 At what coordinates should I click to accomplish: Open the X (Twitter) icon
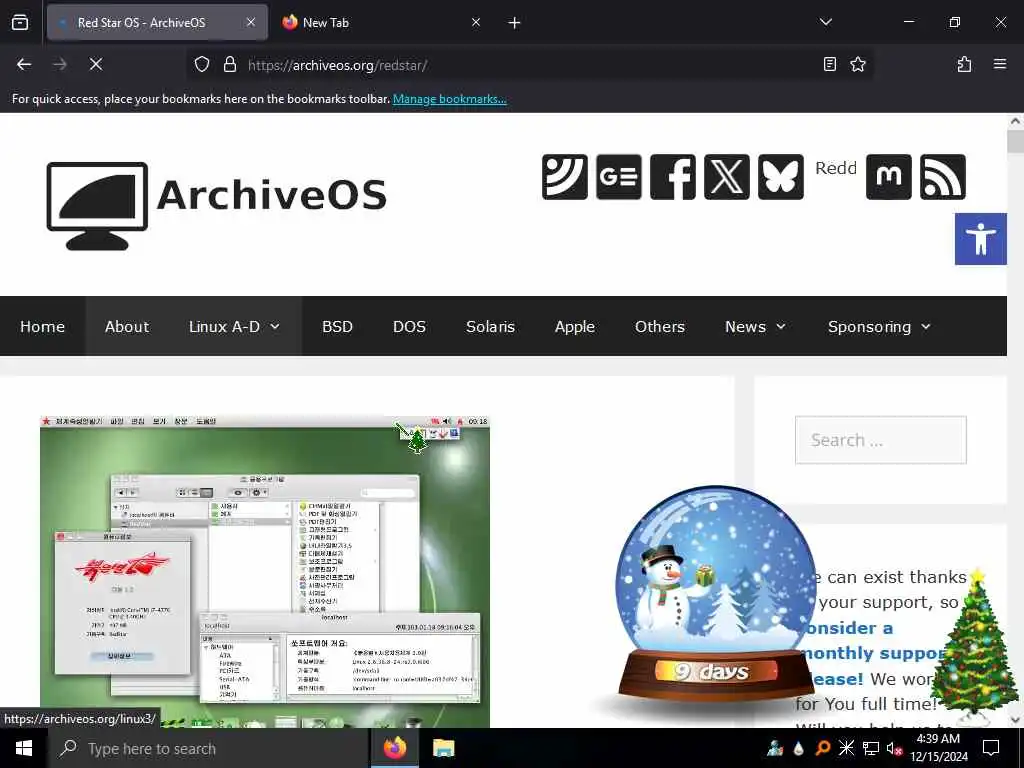(x=727, y=177)
